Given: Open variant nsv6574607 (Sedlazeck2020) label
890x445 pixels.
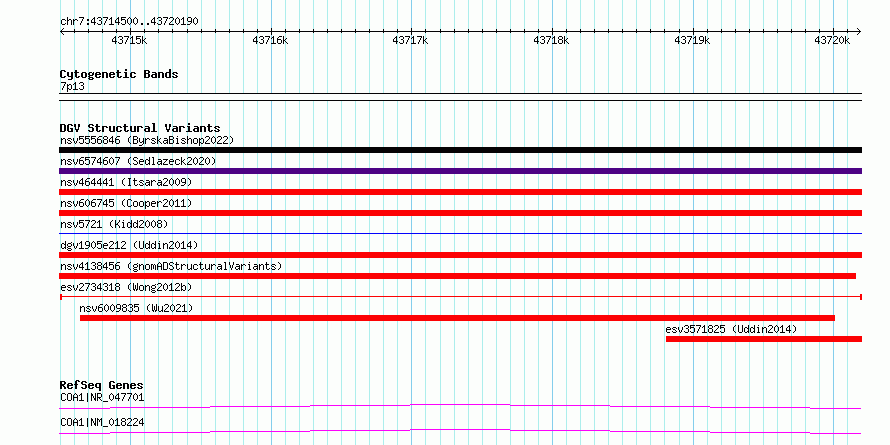Looking at the screenshot, I should [x=138, y=161].
